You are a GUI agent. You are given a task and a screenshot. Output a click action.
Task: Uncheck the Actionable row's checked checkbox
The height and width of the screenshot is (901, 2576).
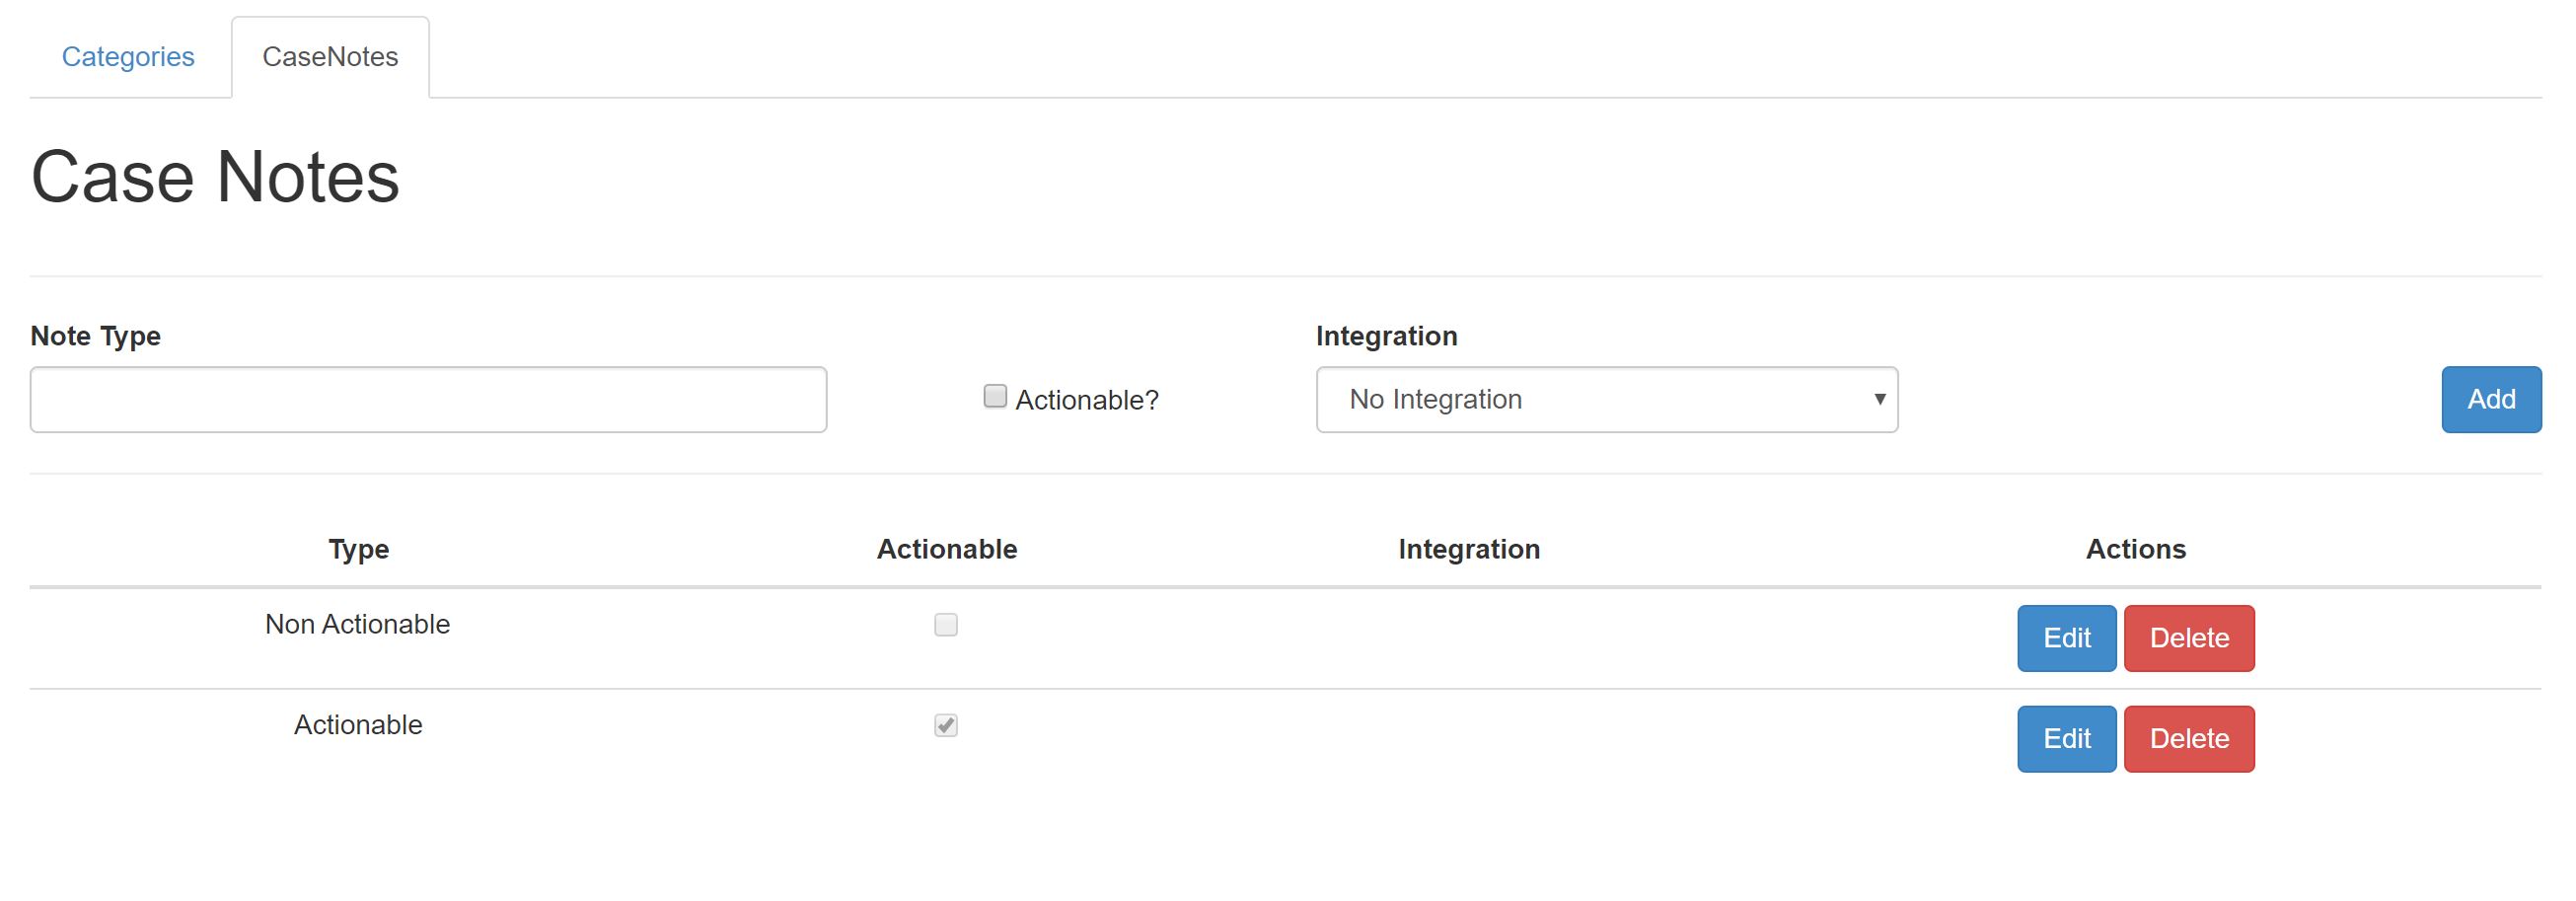946,725
